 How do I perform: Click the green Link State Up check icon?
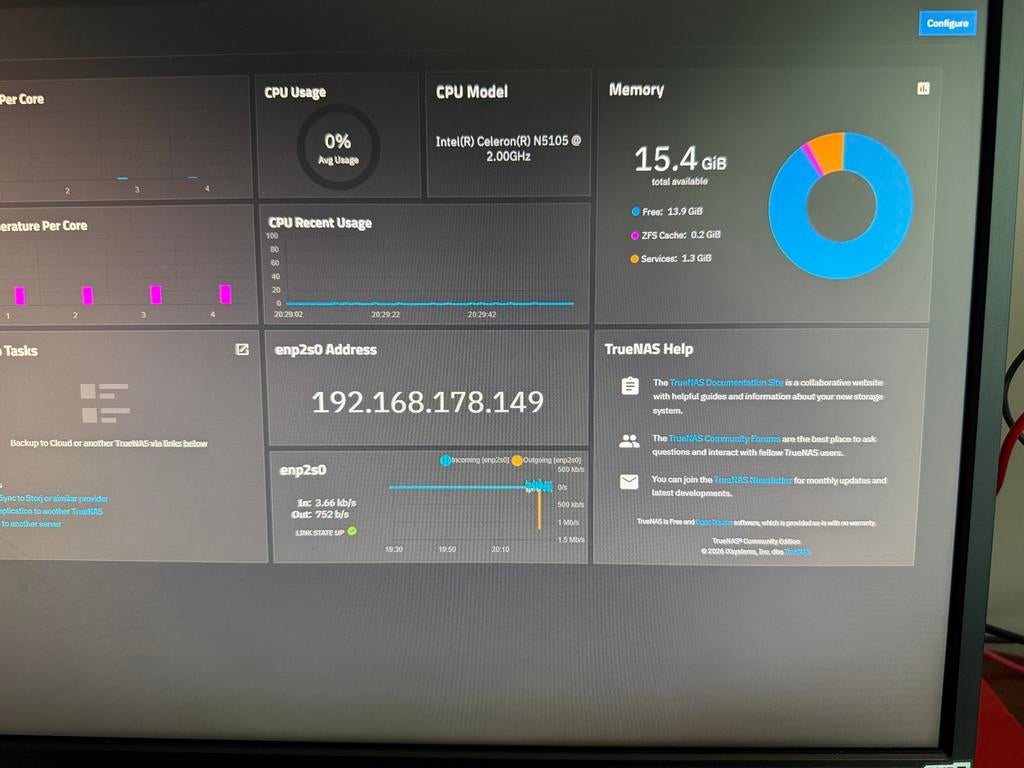[x=352, y=531]
